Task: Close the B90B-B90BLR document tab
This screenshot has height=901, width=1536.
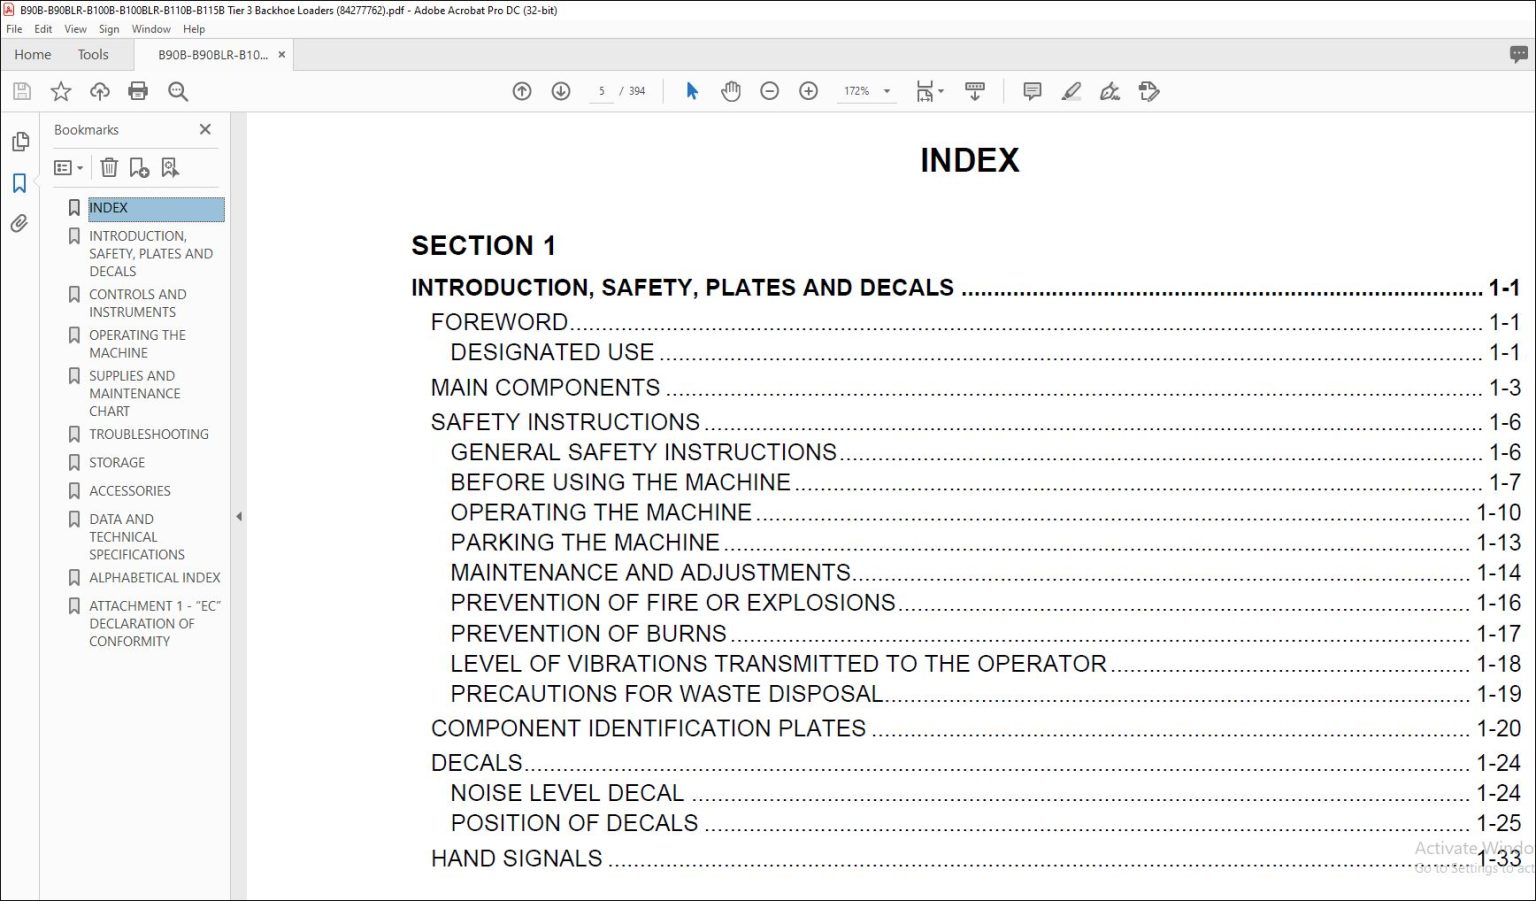Action: (x=282, y=55)
